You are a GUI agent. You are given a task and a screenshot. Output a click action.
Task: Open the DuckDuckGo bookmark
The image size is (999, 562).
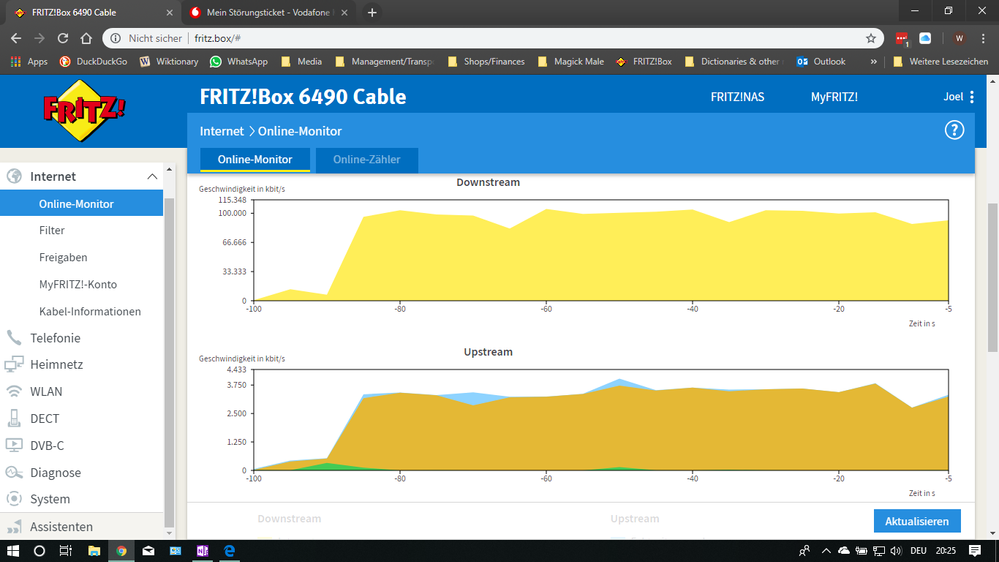coord(94,62)
